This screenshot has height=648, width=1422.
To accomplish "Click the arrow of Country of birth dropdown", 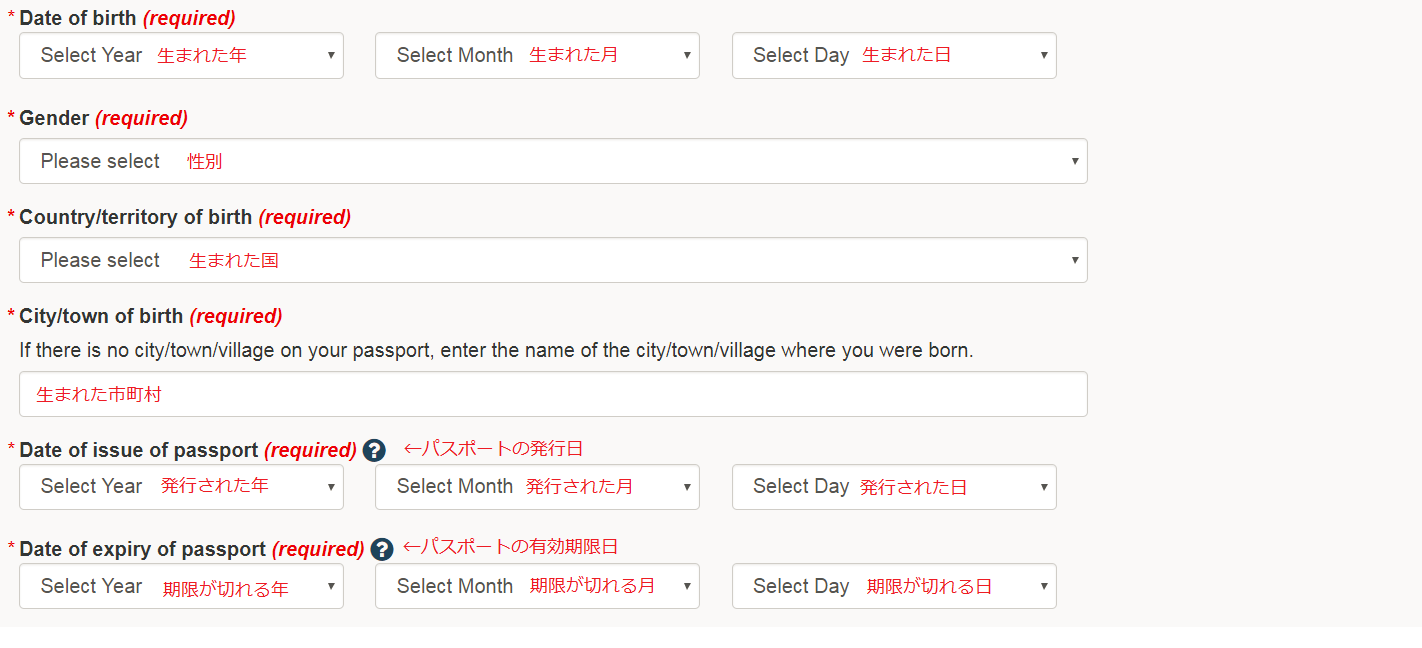I will click(x=1075, y=260).
